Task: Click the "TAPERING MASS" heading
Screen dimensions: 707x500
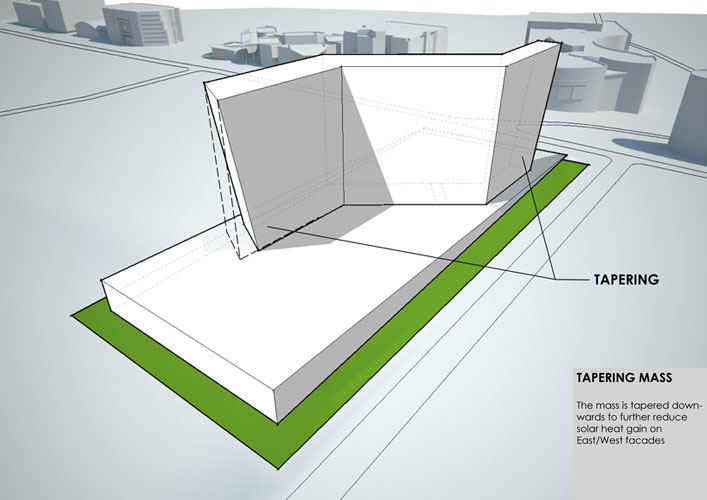Action: point(624,377)
